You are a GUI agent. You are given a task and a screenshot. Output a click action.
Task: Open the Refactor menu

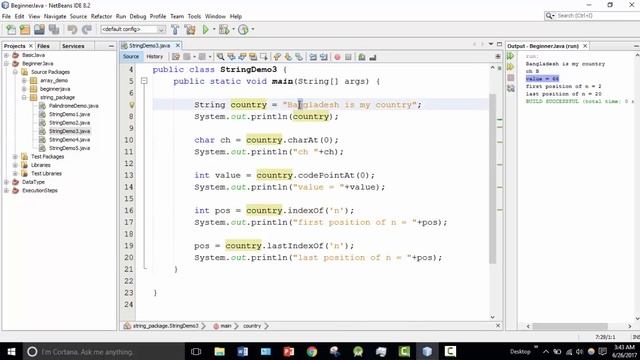(x=101, y=16)
